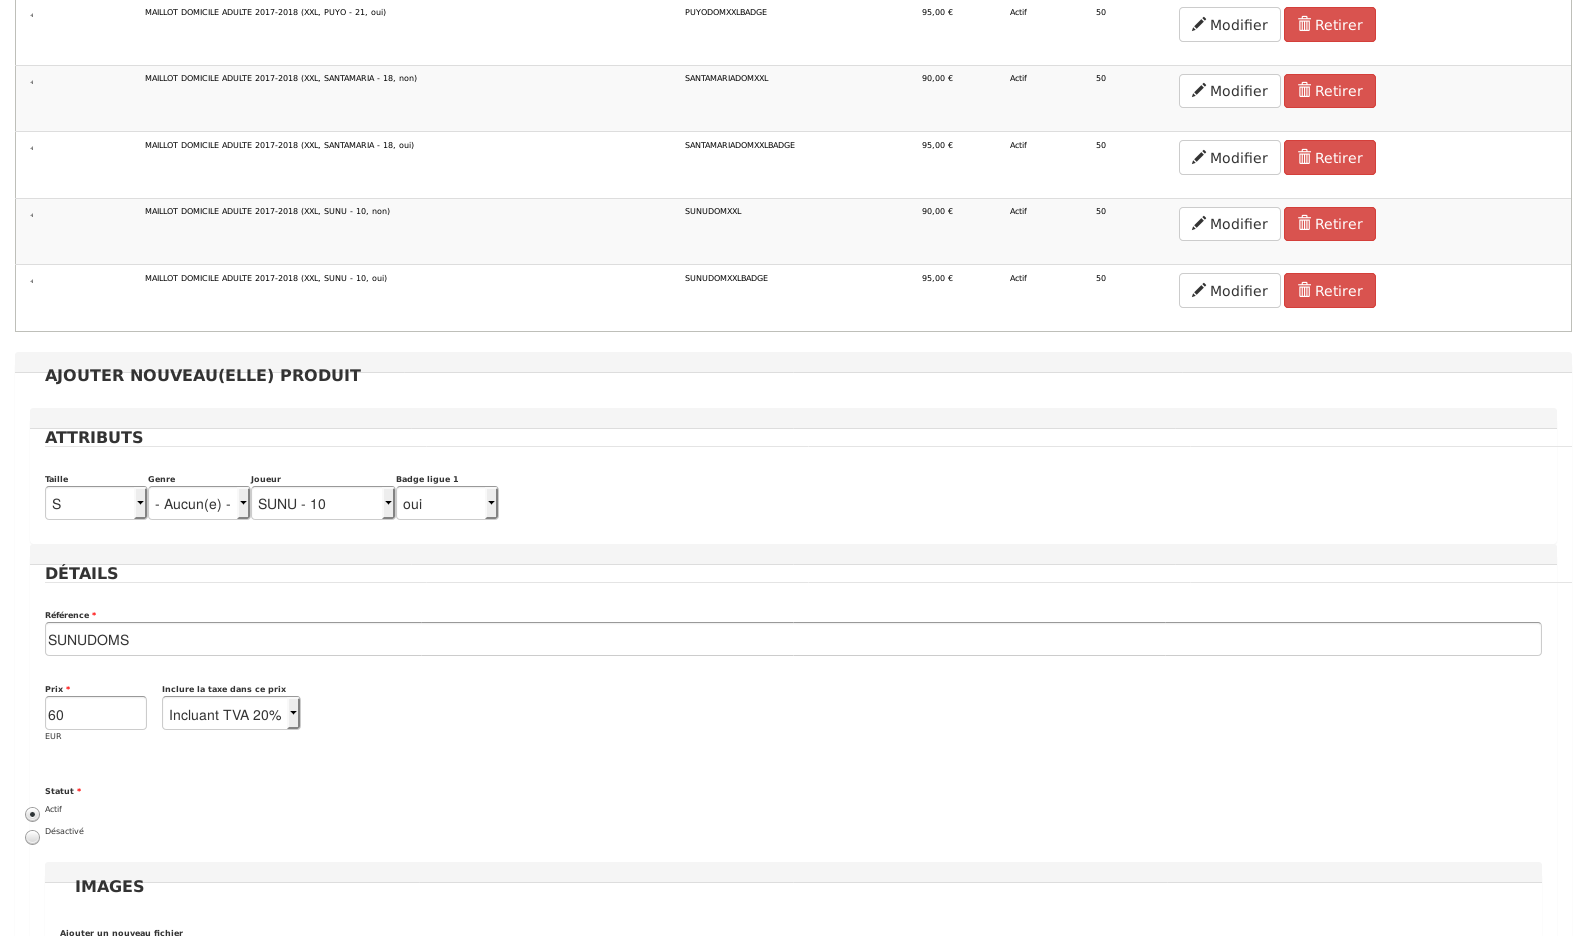
Task: Click the pencil icon for PUYODOMXXLBADGE row
Action: (1198, 25)
